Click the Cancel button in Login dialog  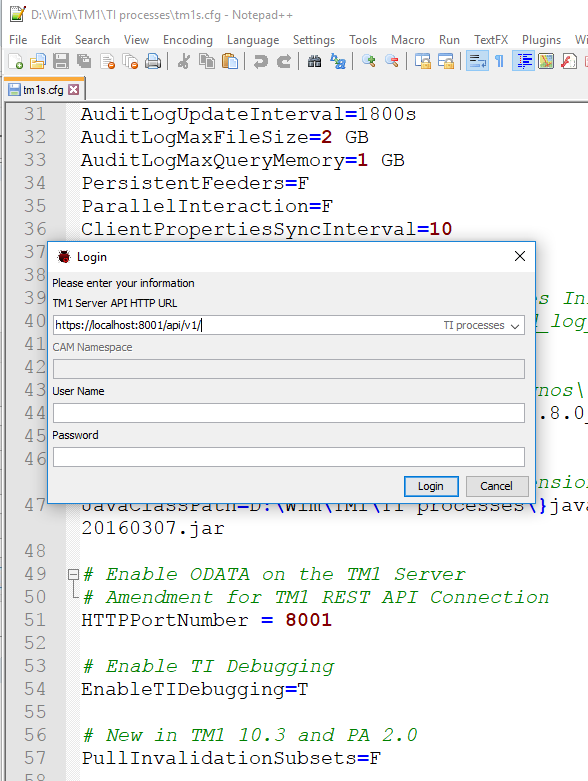click(x=496, y=486)
